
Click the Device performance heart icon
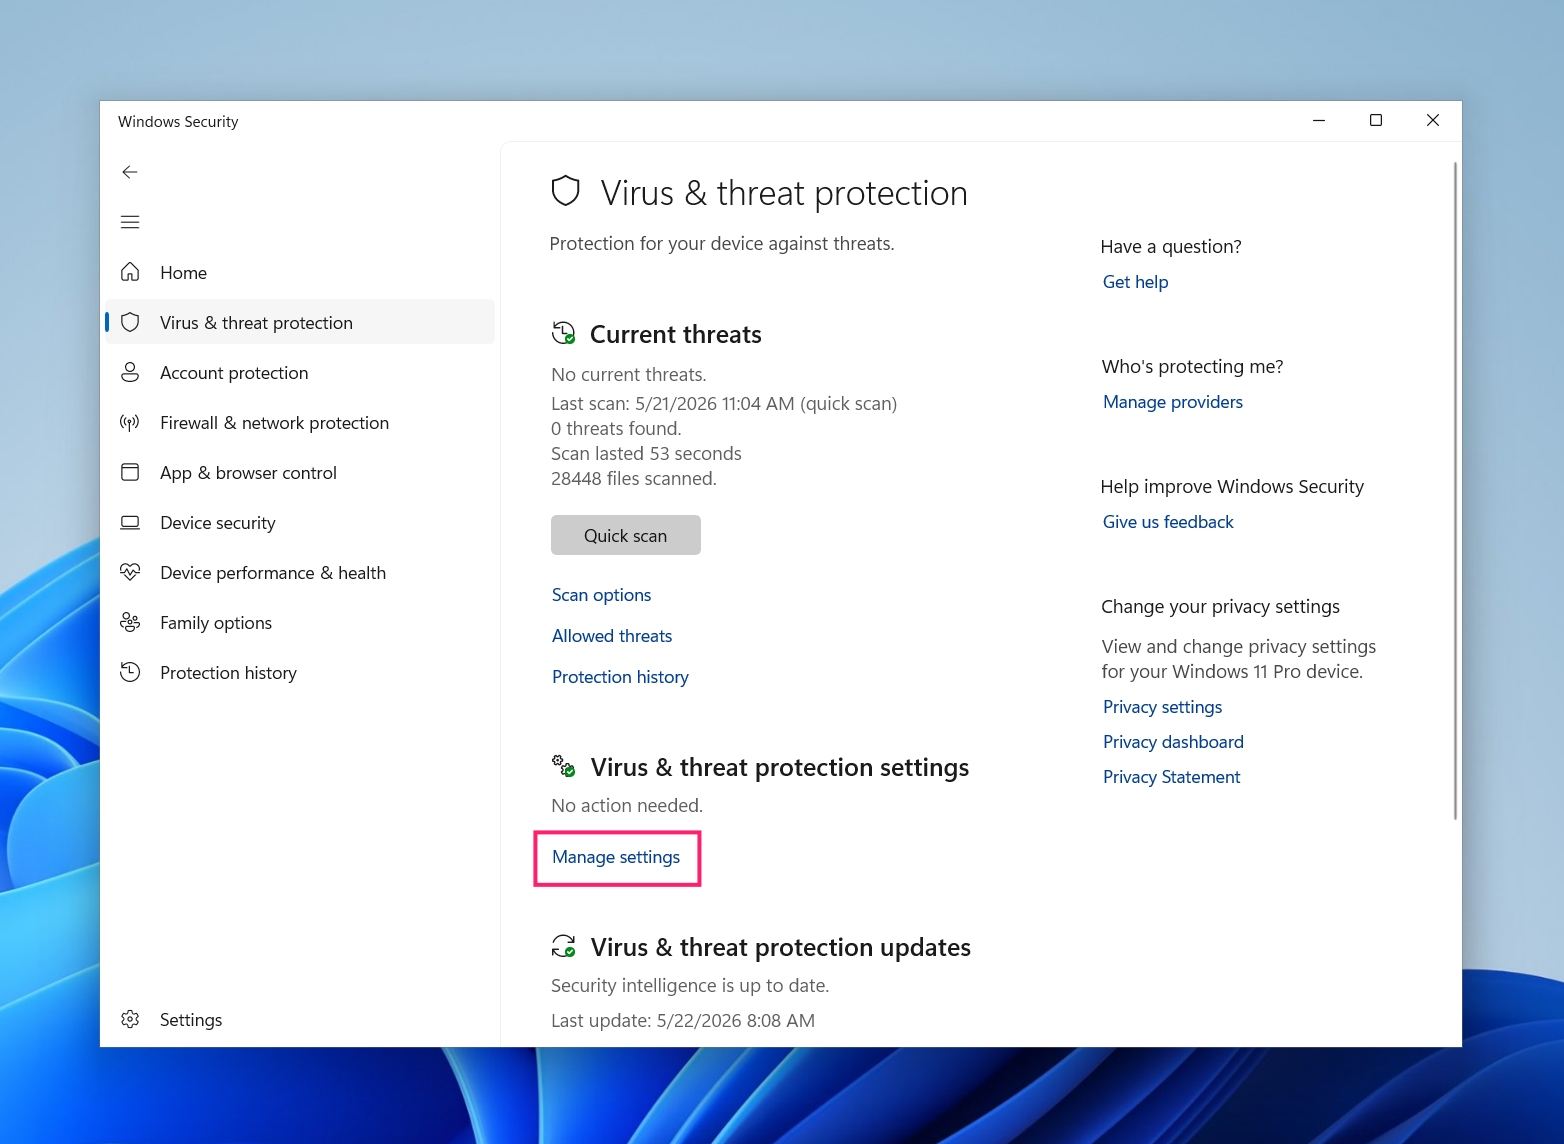(x=130, y=572)
